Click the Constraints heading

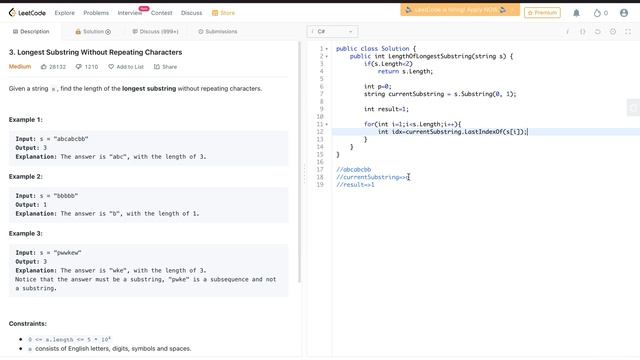click(28, 324)
